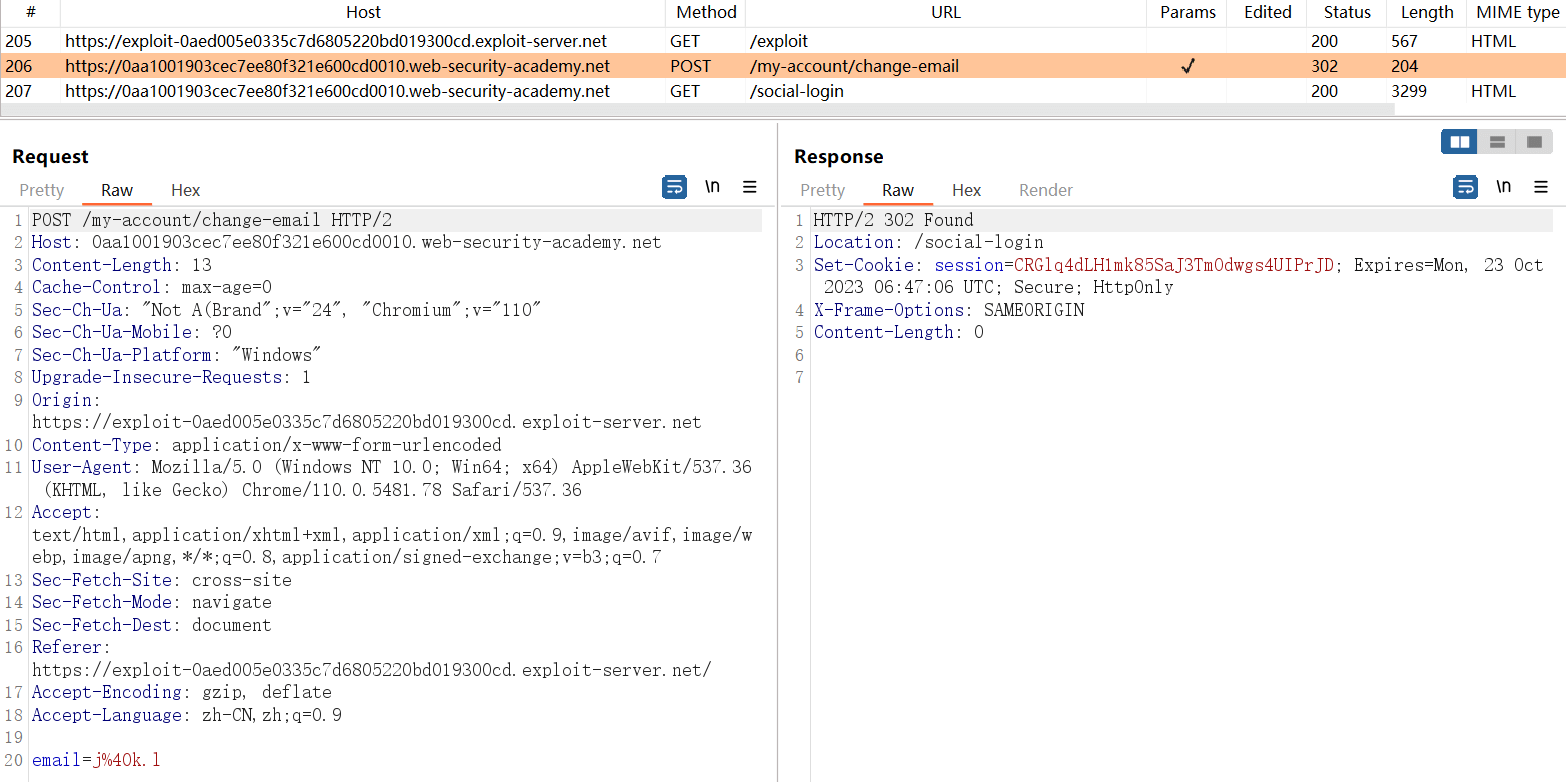Toggle non-printable characters in Request panel
1566x782 pixels.
click(712, 187)
